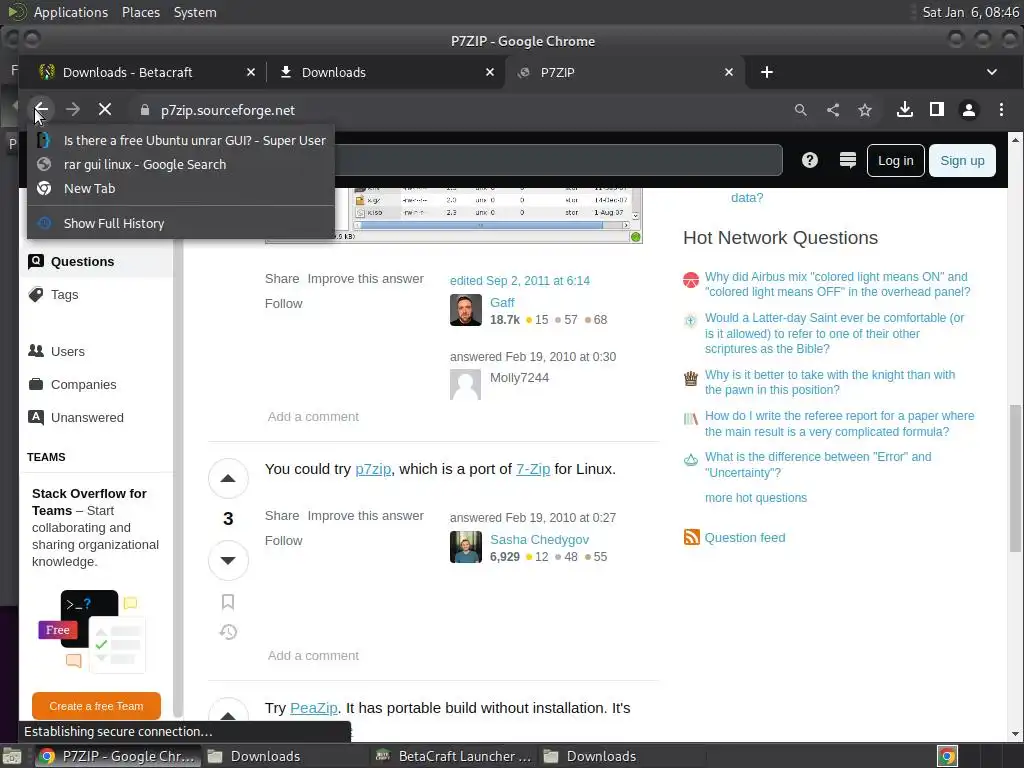Select Show Full History
The image size is (1024, 768).
pyautogui.click(x=181, y=223)
